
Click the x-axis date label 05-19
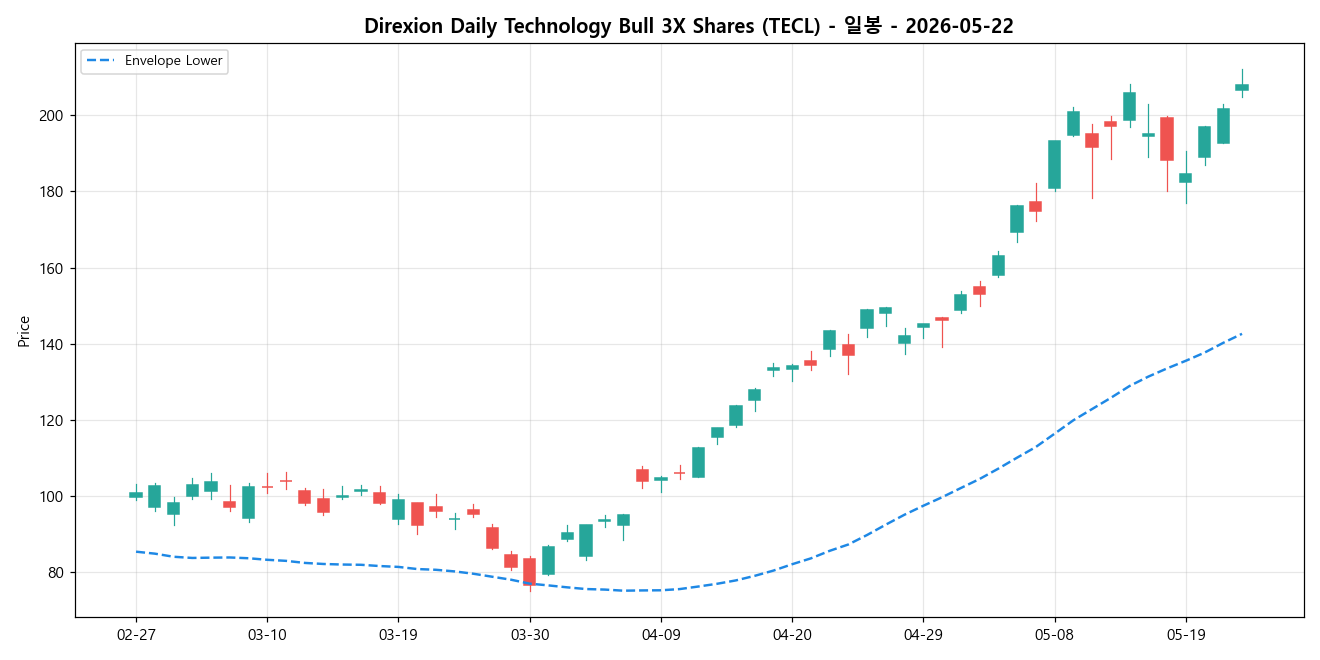1186,635
